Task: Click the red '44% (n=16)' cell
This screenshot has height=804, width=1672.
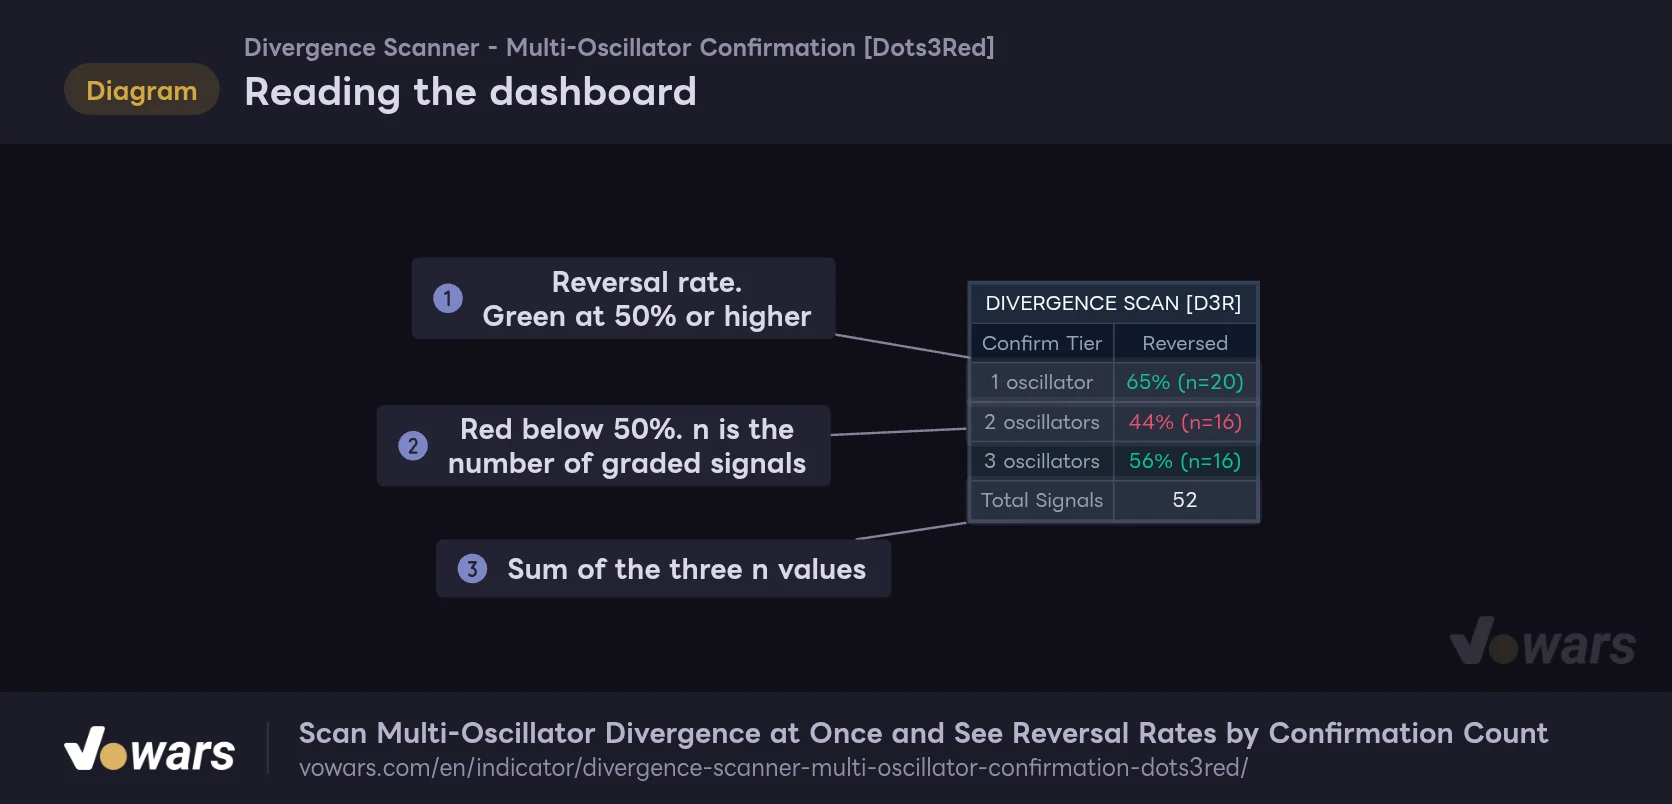Action: (x=1185, y=422)
